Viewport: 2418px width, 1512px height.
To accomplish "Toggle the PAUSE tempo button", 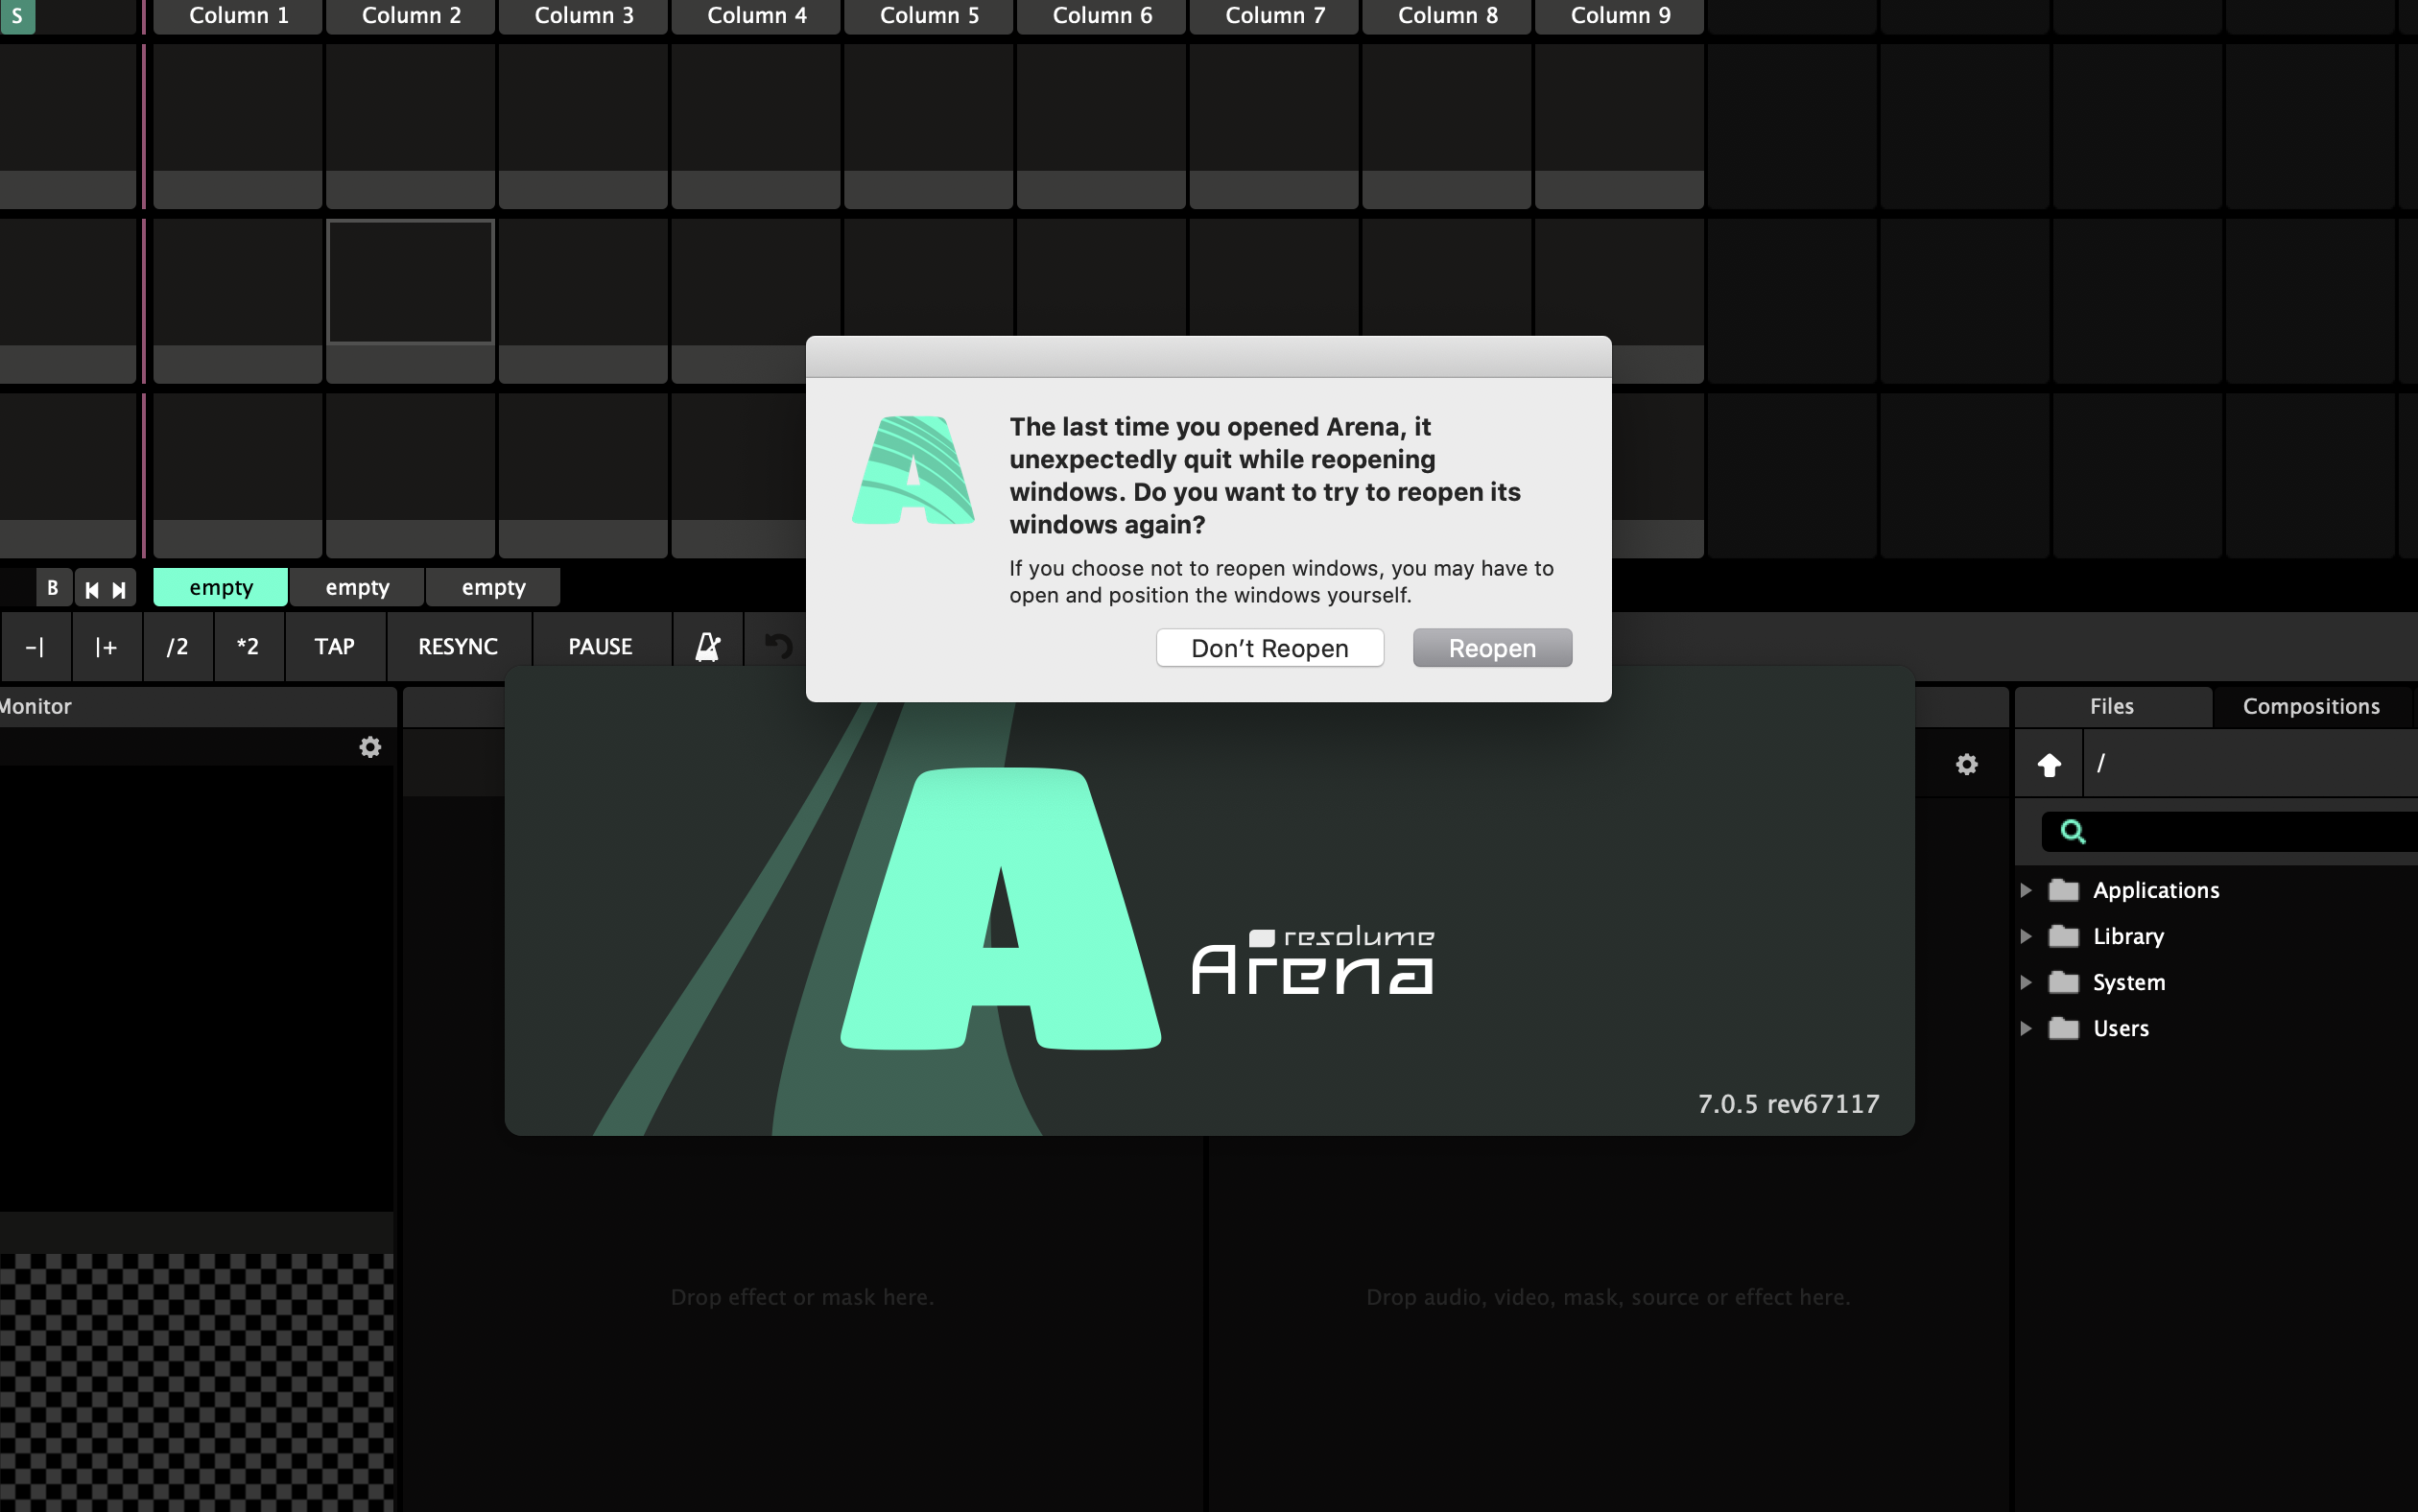I will 600,647.
